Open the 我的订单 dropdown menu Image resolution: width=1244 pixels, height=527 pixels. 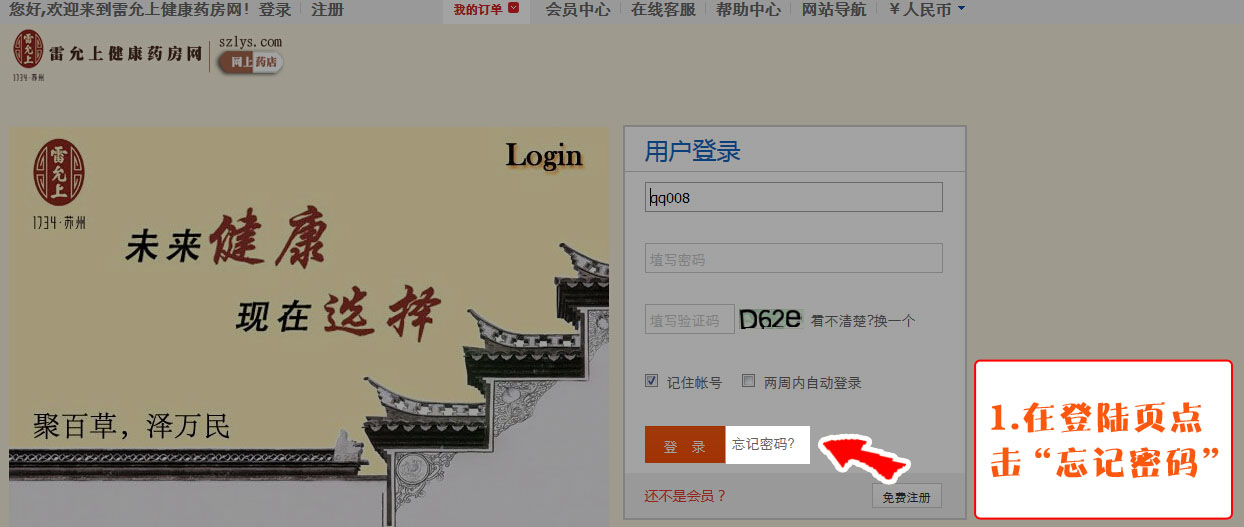coord(487,10)
